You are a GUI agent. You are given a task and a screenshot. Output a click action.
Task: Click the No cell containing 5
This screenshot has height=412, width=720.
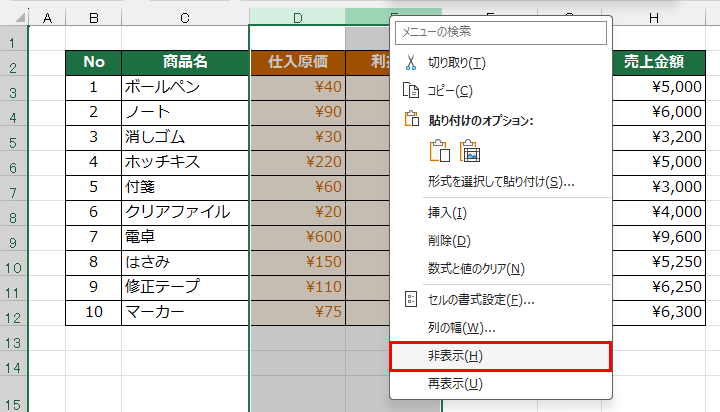tap(94, 187)
